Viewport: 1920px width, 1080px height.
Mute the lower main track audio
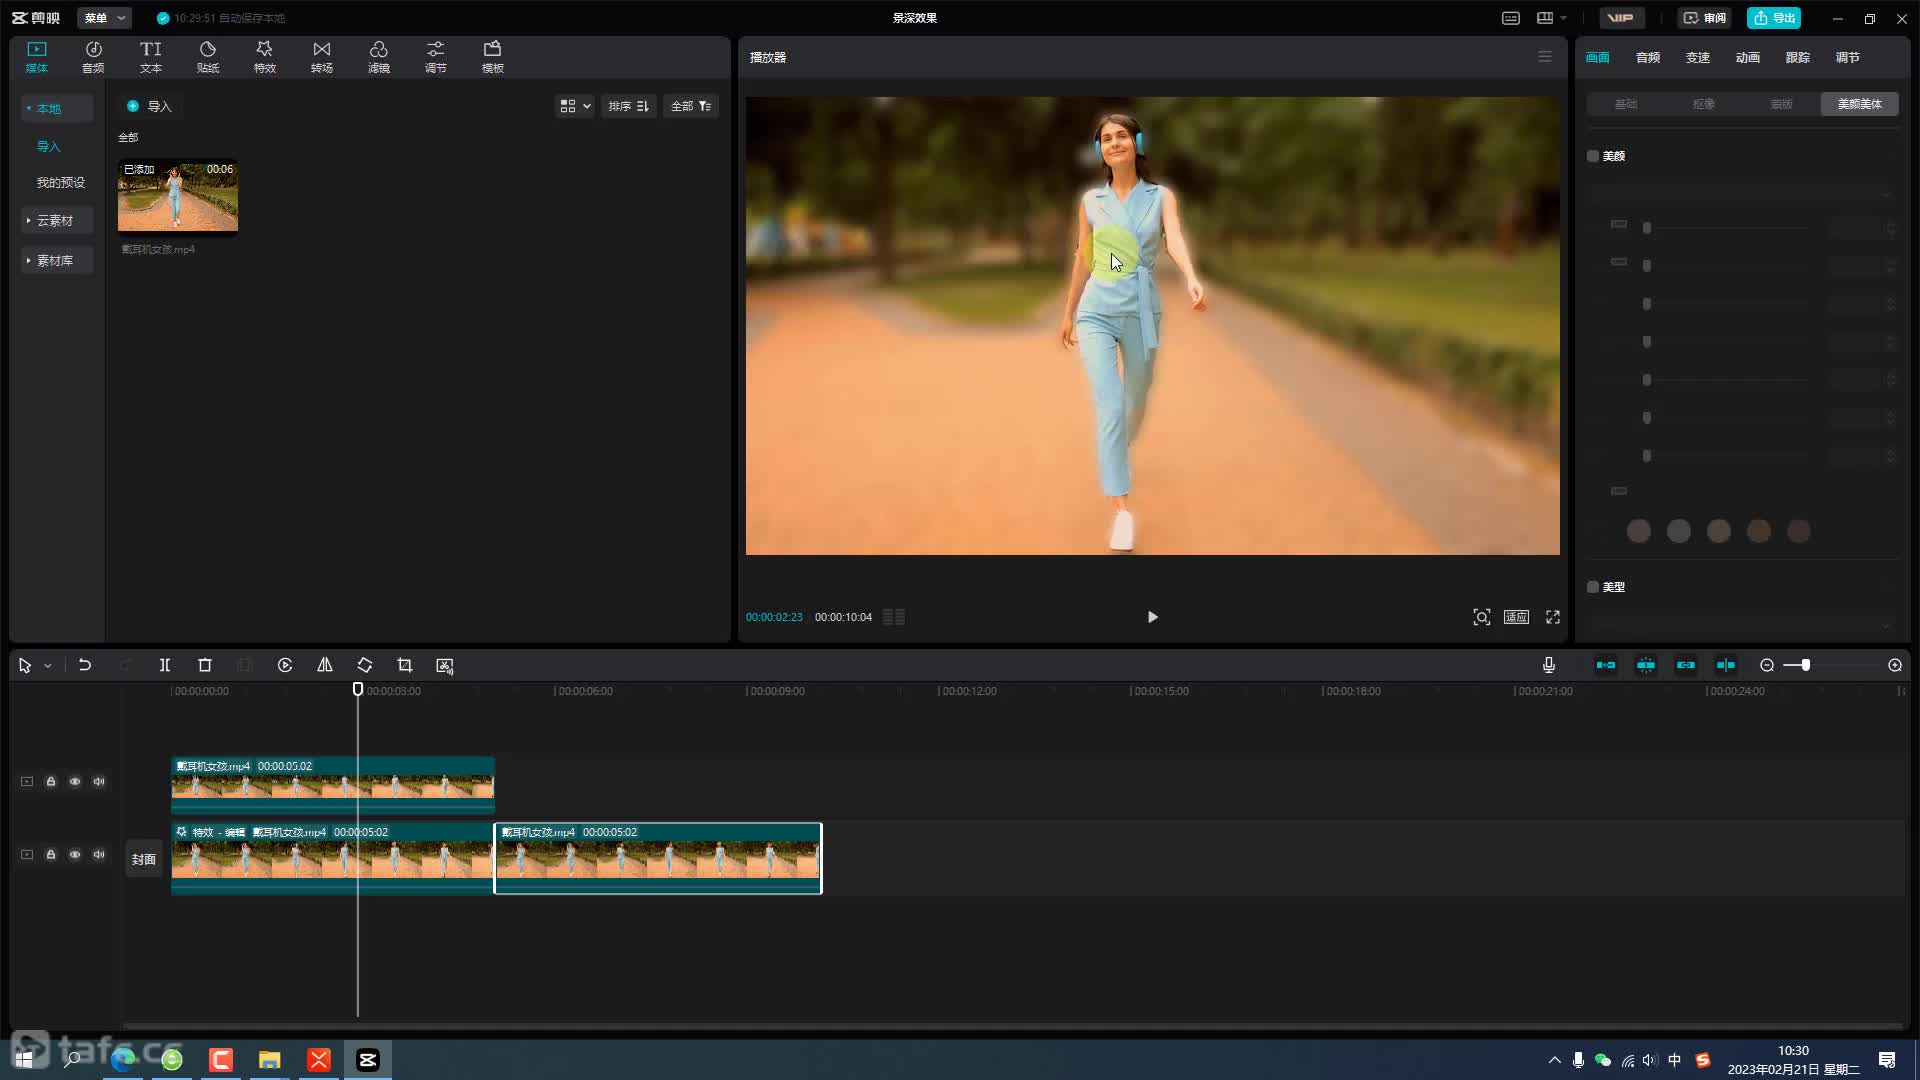pos(99,854)
